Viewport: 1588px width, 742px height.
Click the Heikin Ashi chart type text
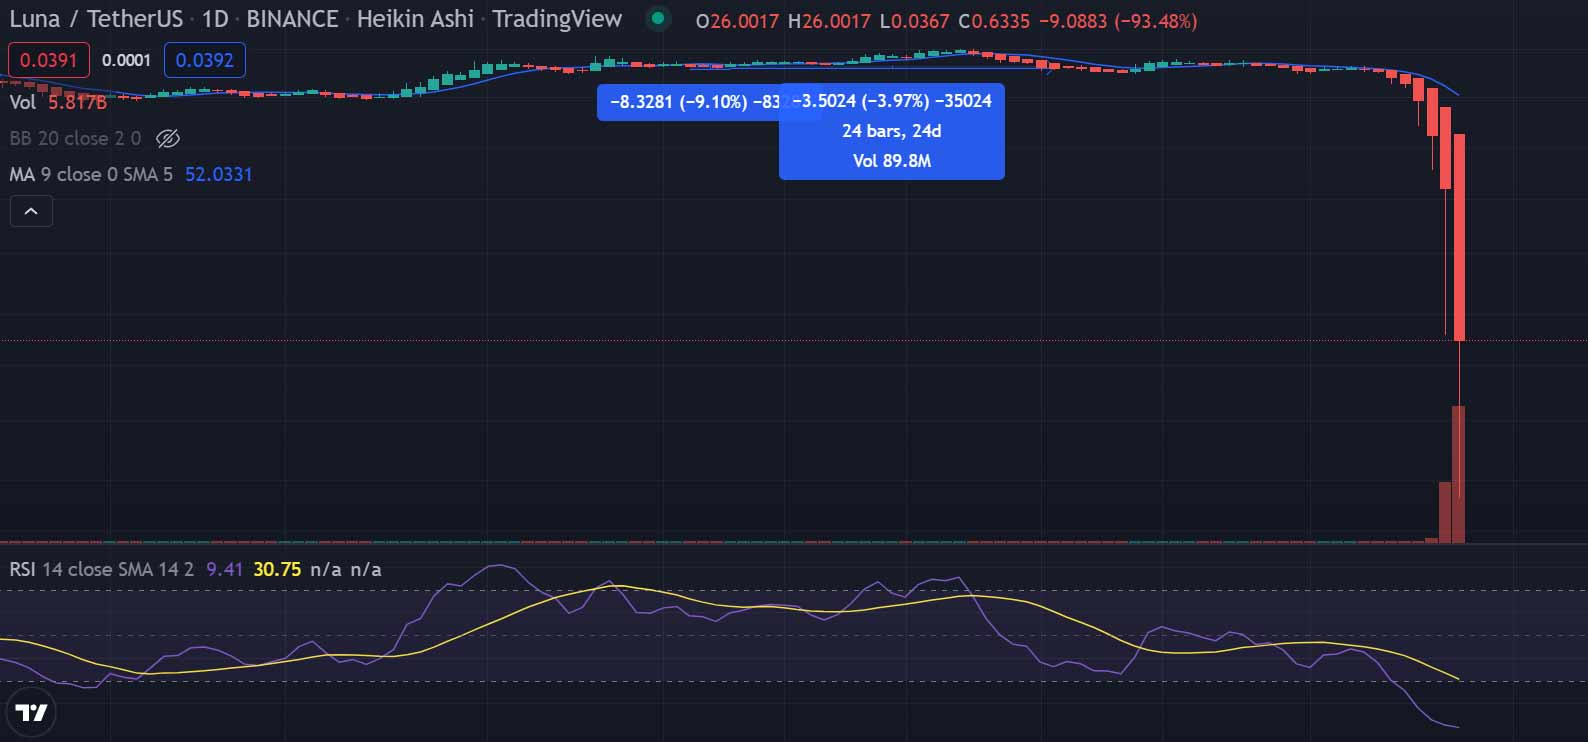coord(415,19)
